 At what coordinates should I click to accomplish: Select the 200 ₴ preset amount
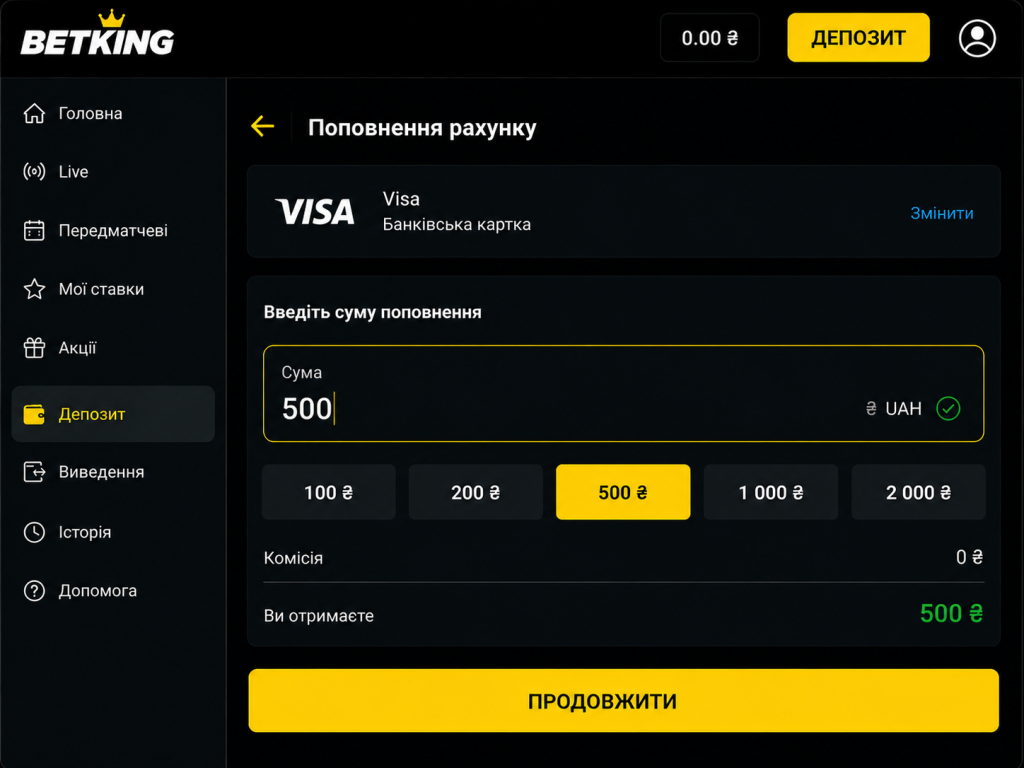pos(475,492)
